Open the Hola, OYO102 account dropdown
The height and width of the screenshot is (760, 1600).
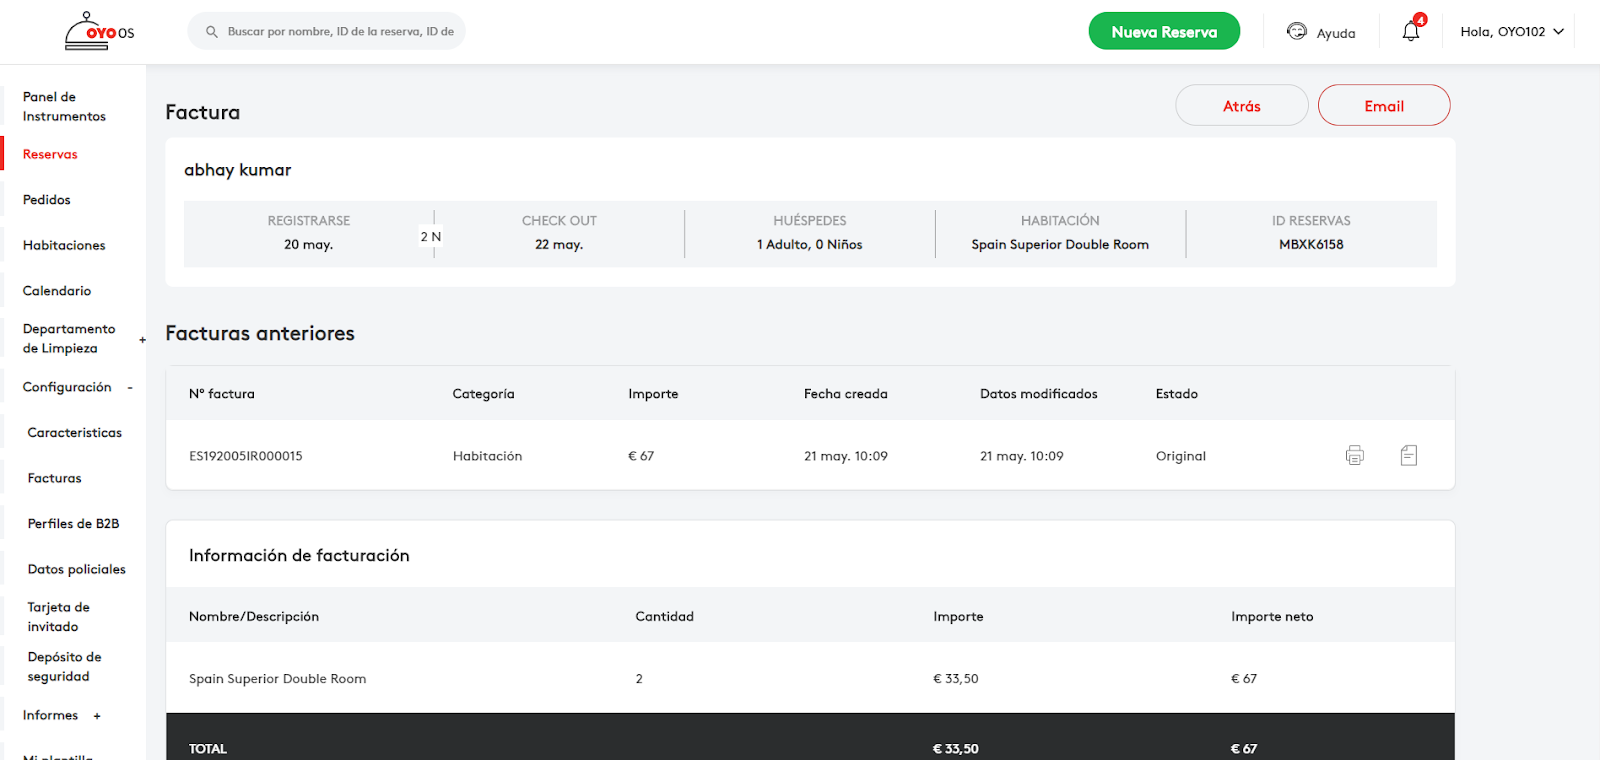(x=1512, y=32)
